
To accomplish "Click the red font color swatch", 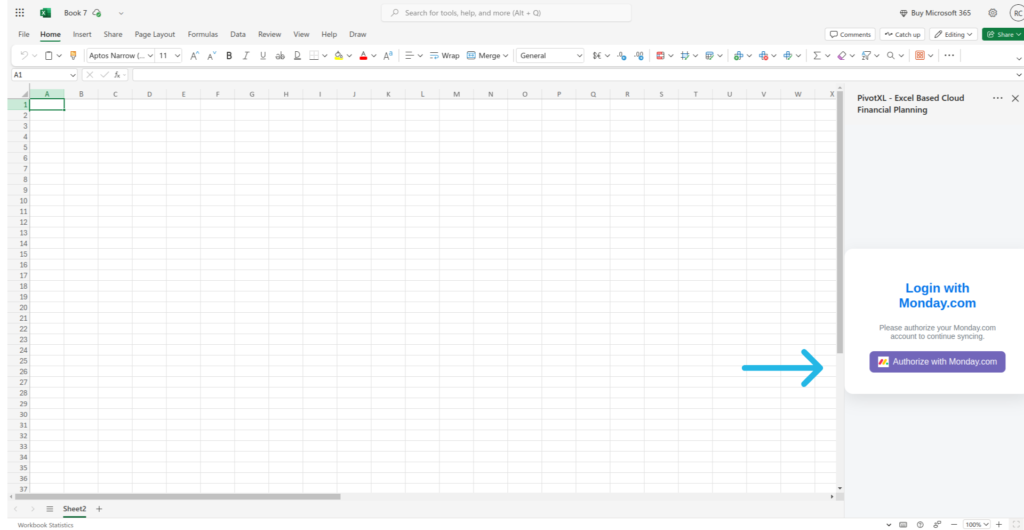I will (x=363, y=56).
